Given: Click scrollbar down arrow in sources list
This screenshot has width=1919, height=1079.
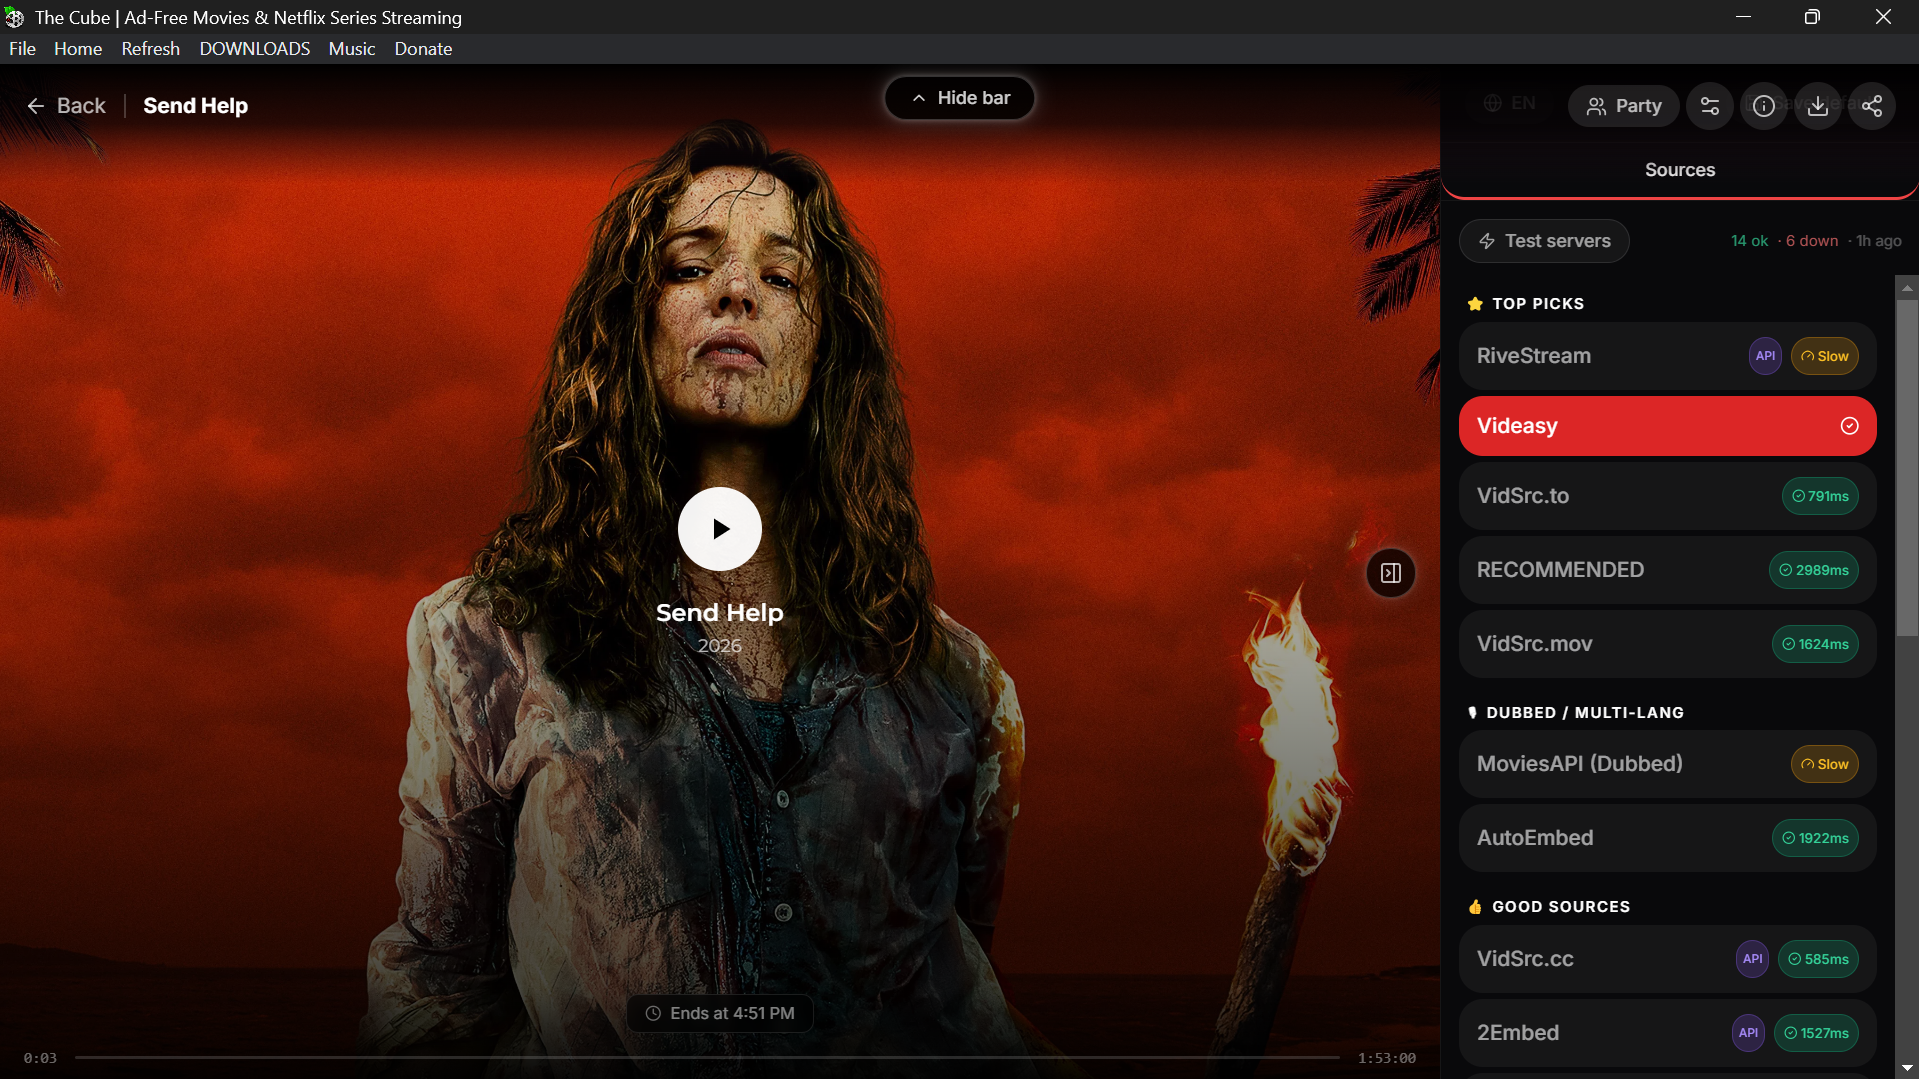Looking at the screenshot, I should tap(1907, 1068).
